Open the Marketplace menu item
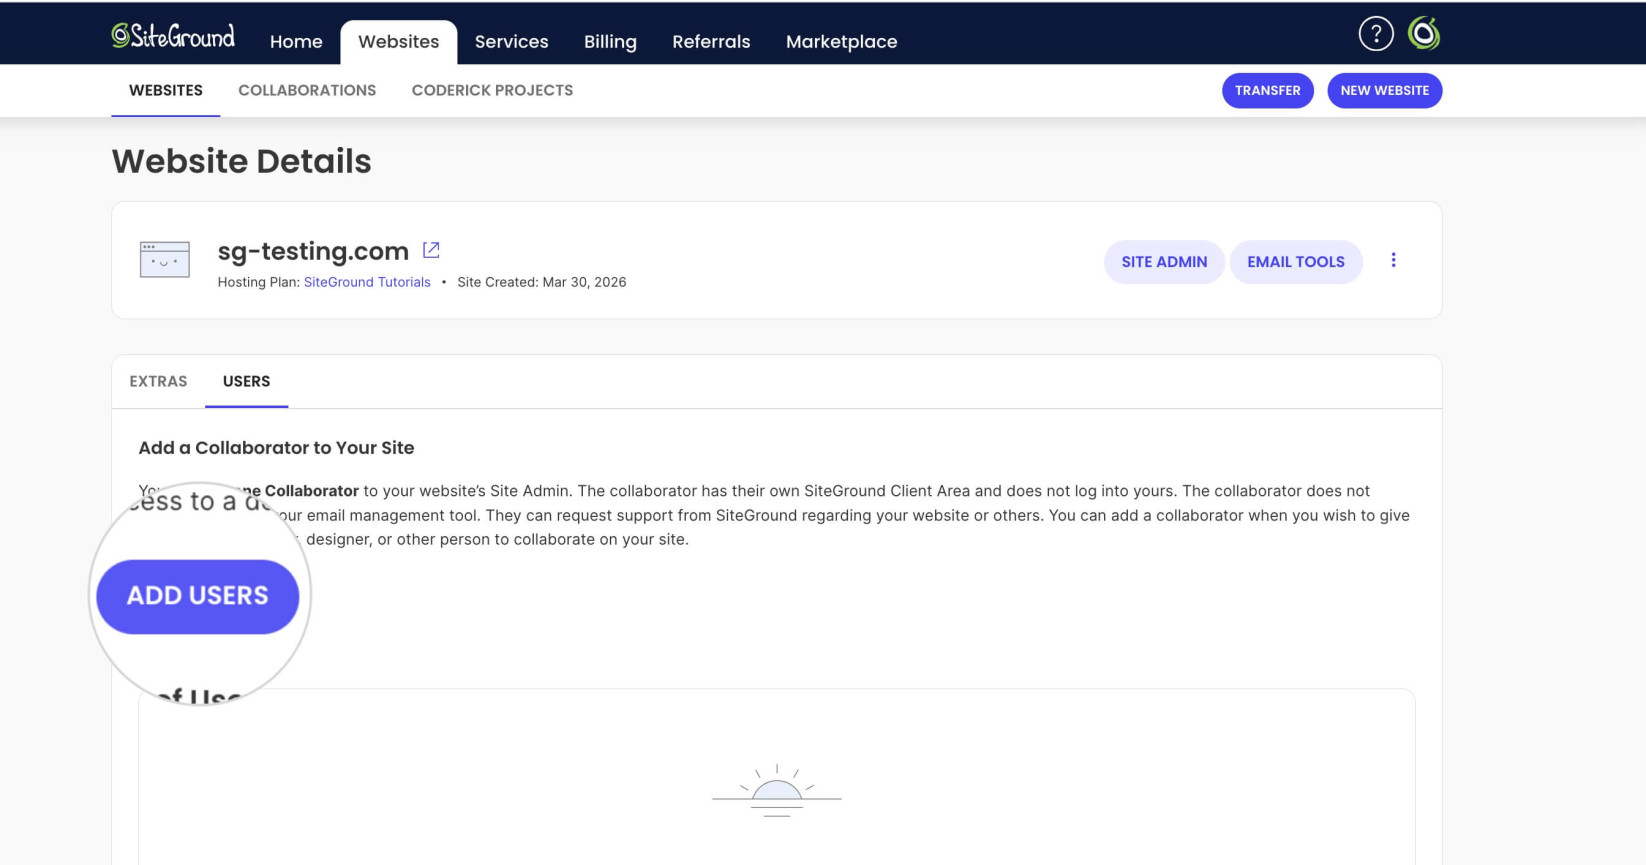 click(x=841, y=42)
